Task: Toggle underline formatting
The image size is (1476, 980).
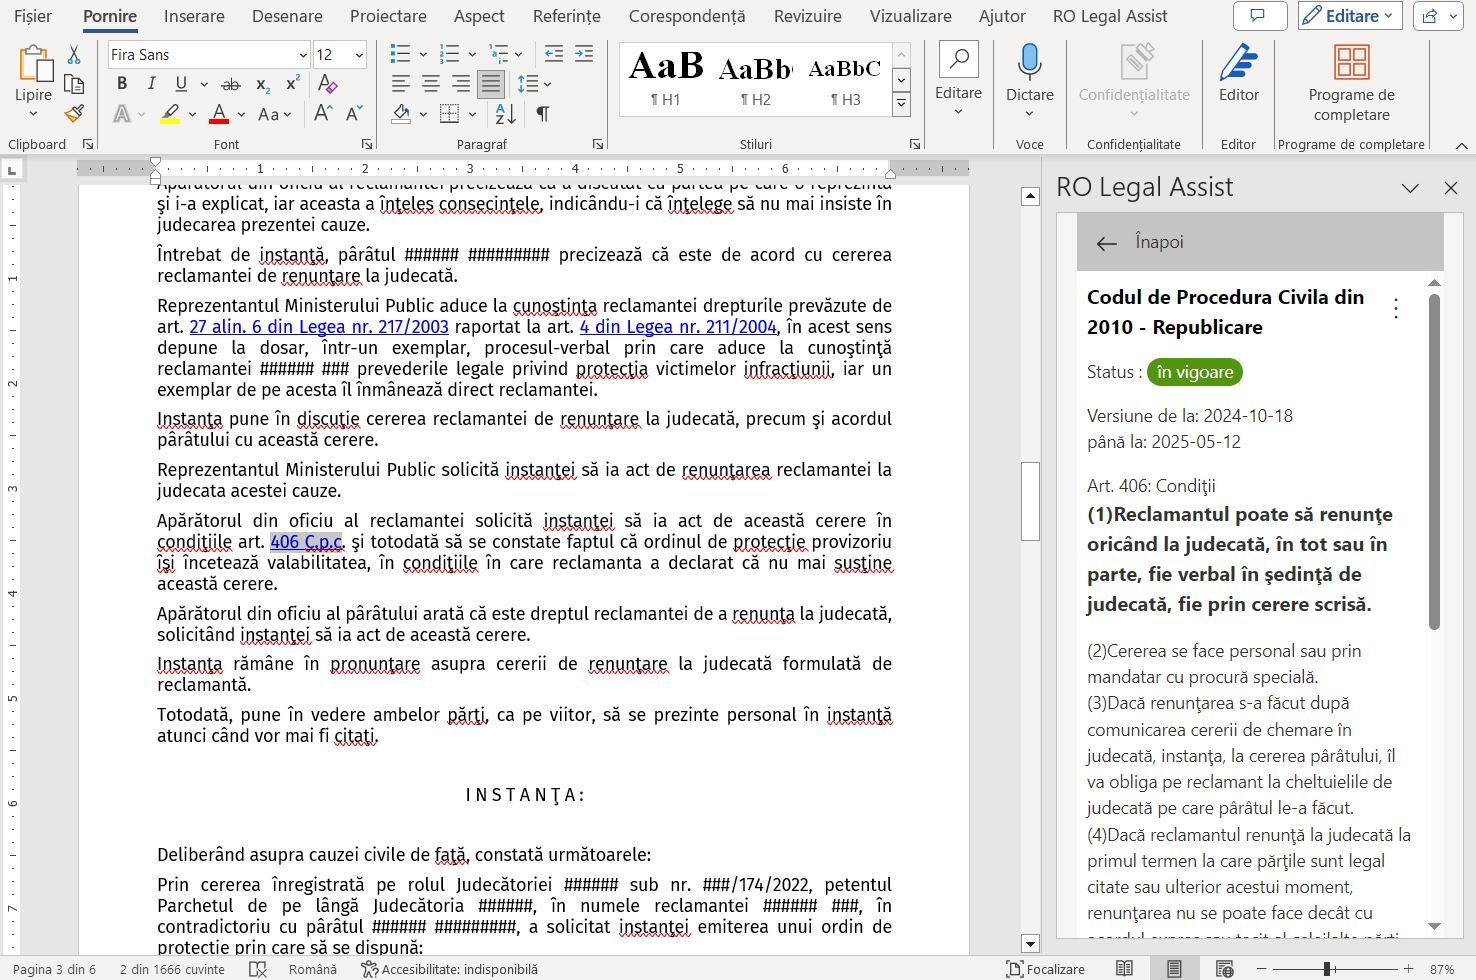Action: click(181, 84)
